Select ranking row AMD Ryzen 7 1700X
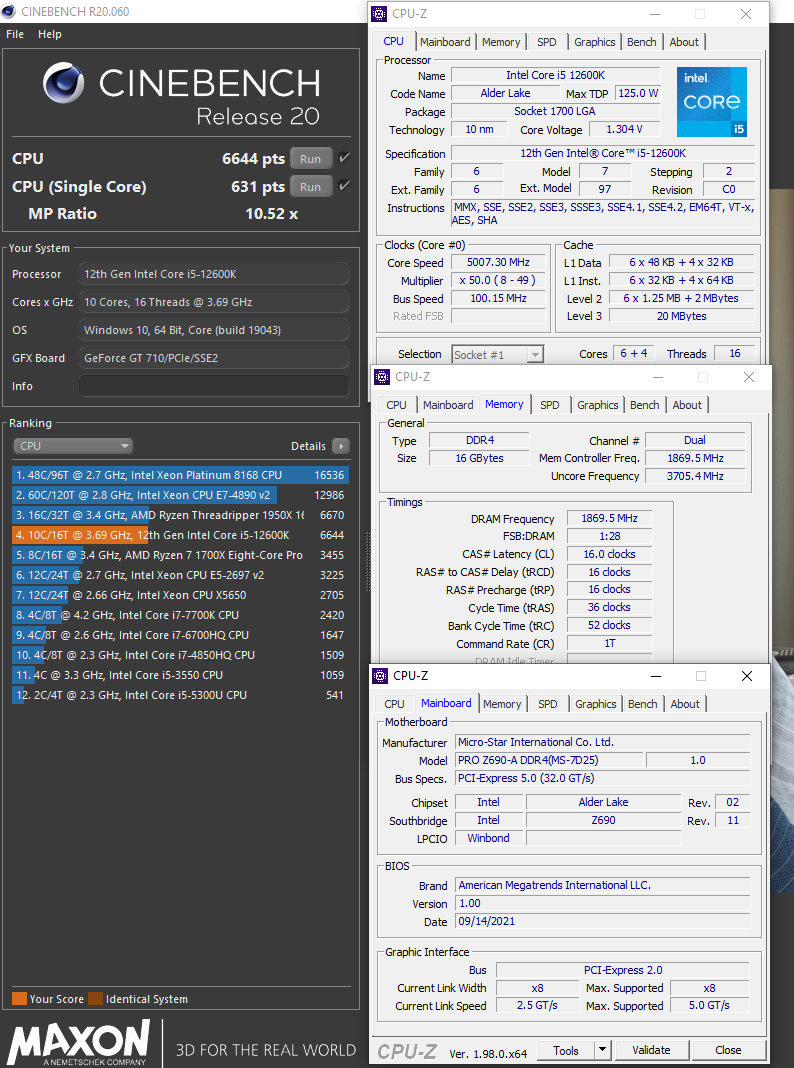794x1068 pixels. tap(180, 555)
